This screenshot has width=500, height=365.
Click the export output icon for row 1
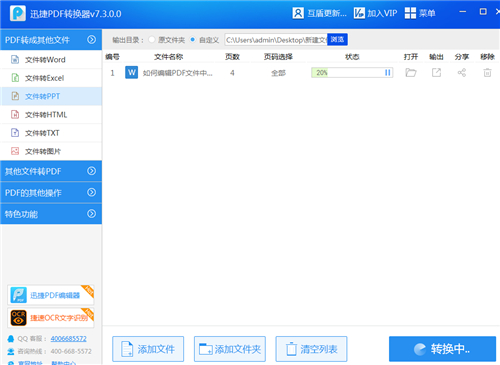[436, 72]
